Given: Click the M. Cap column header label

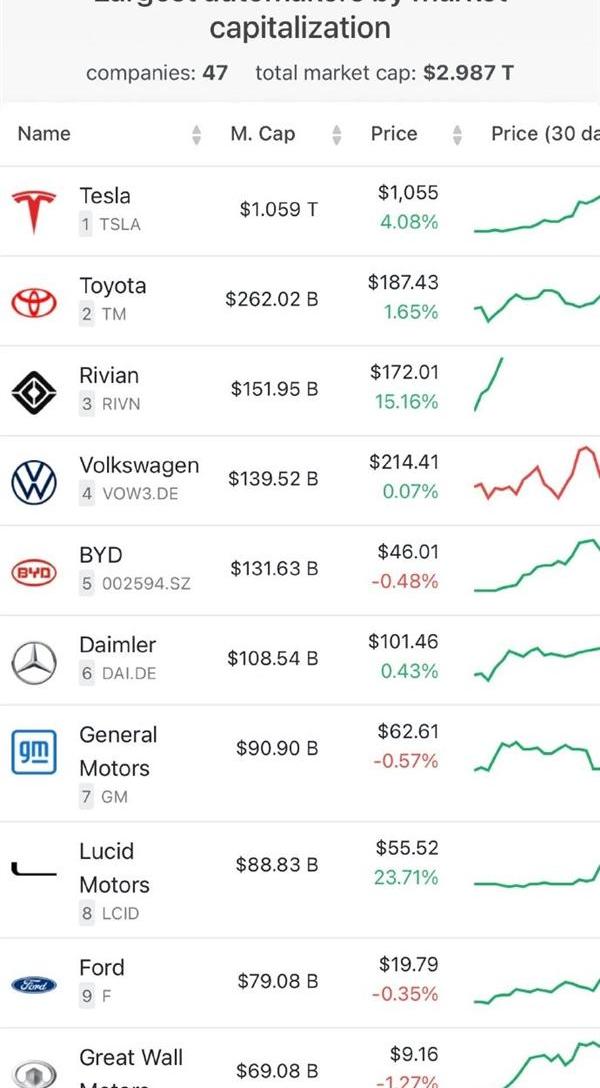Looking at the screenshot, I should (x=263, y=134).
